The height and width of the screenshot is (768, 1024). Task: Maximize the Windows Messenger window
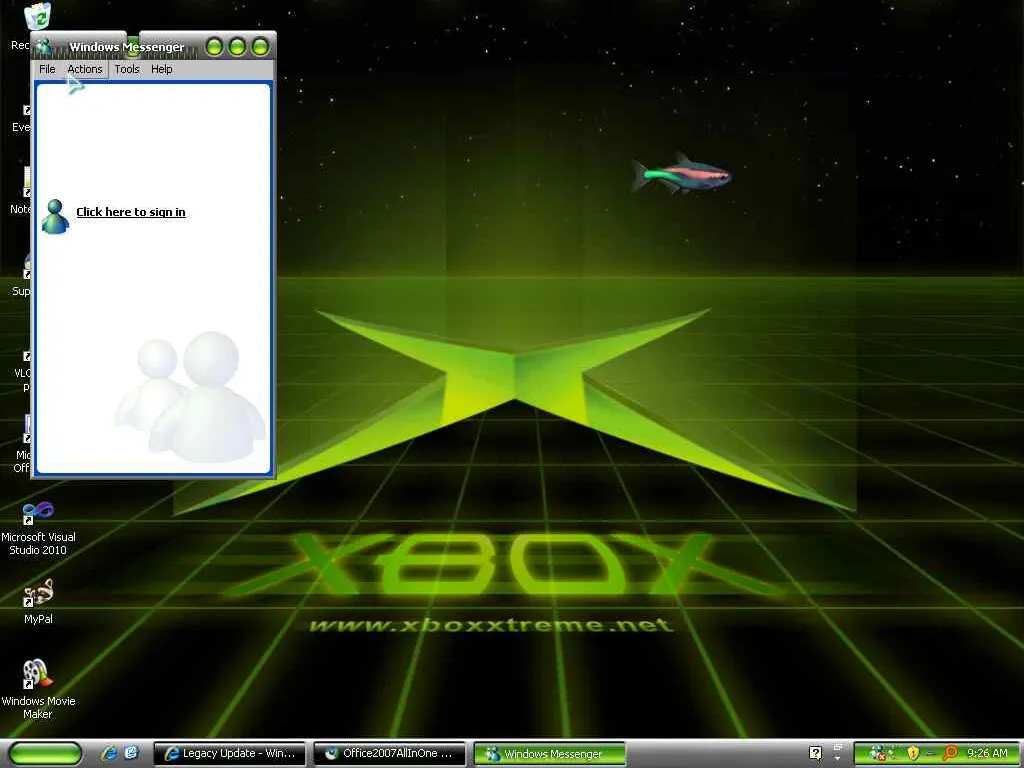click(237, 46)
